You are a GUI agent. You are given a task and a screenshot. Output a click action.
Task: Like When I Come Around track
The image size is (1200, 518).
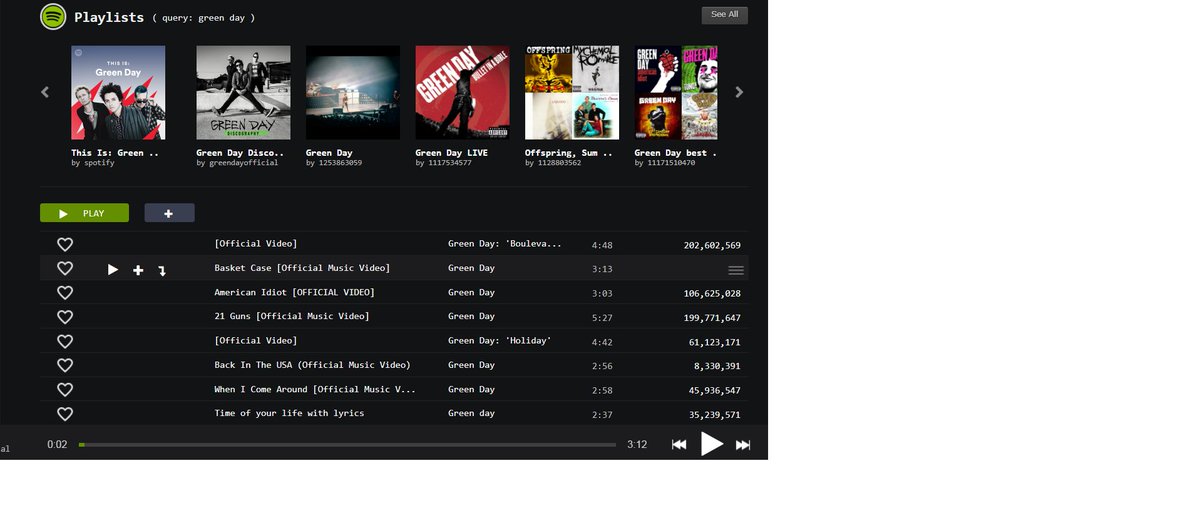(65, 389)
